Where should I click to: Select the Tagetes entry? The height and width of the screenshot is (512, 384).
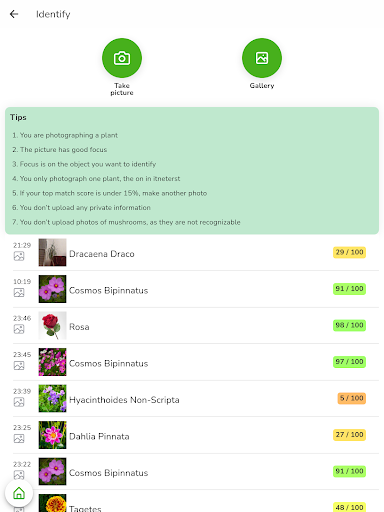click(196, 503)
